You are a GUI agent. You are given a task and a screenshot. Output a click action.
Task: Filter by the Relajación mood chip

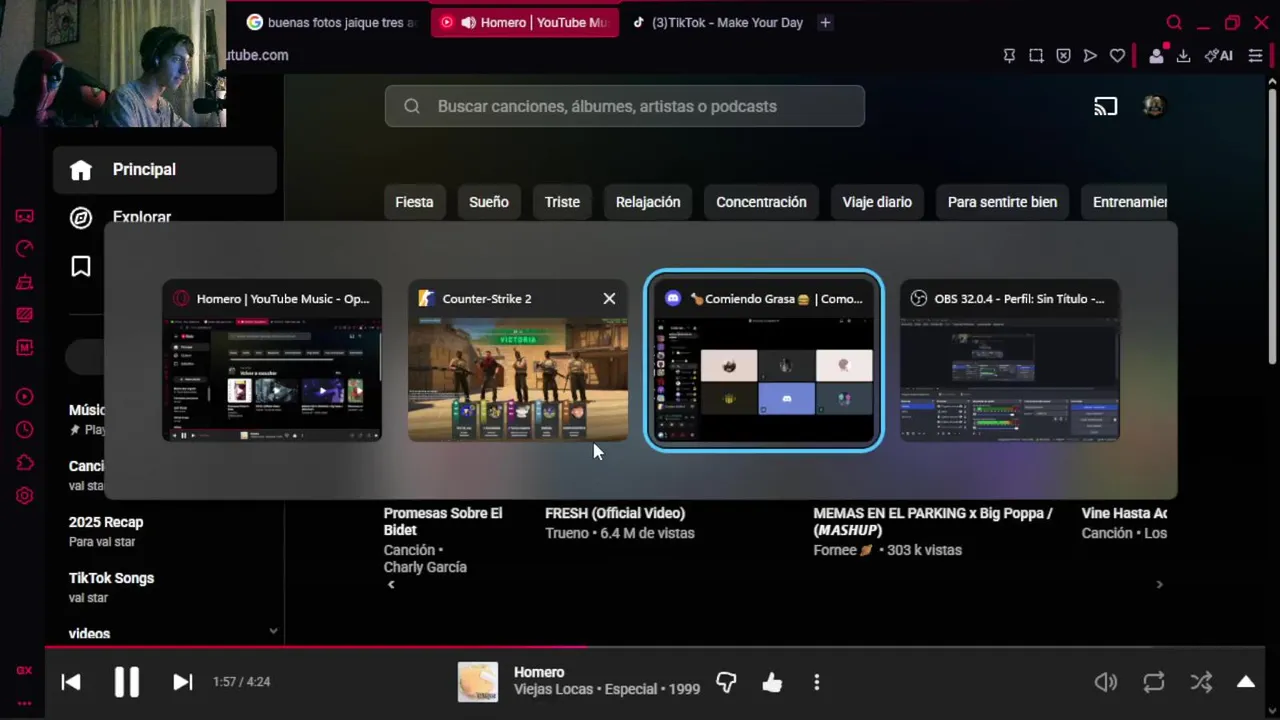pos(648,202)
